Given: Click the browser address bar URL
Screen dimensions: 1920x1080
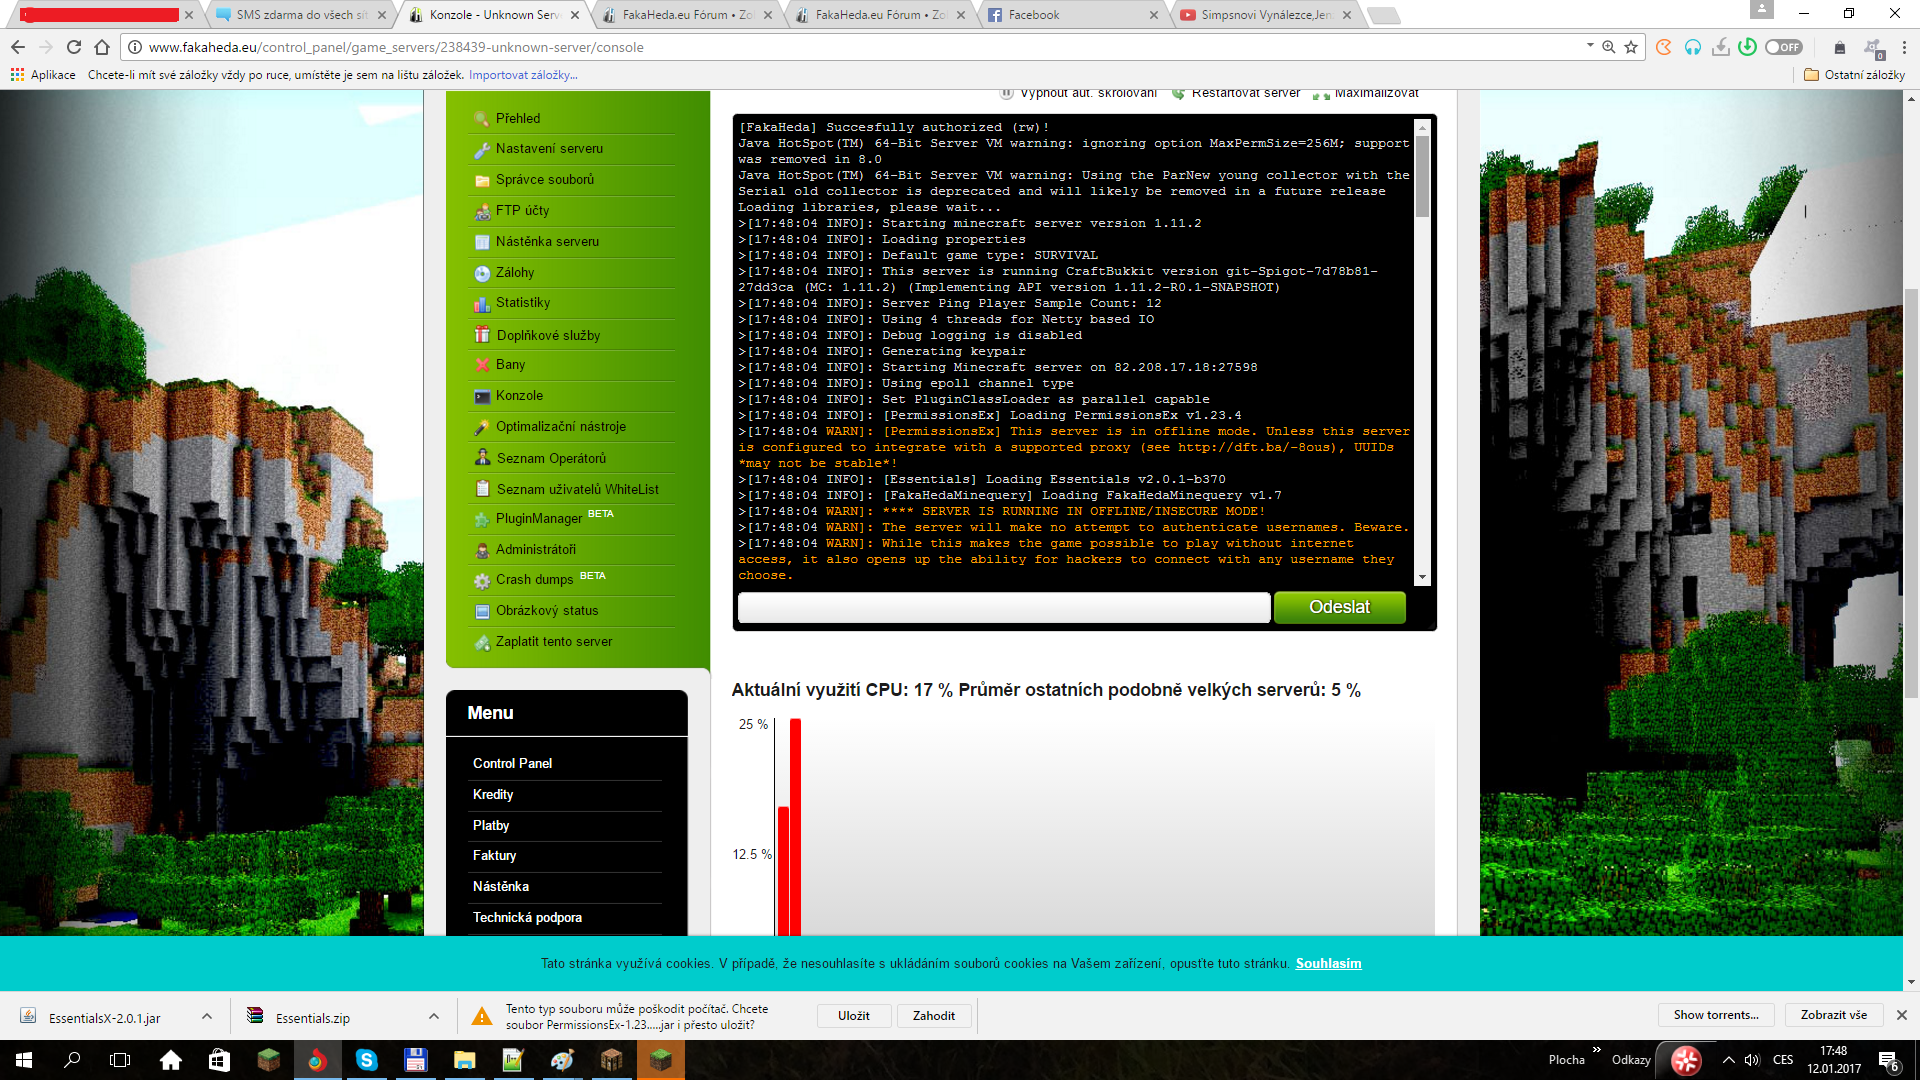Looking at the screenshot, I should [x=396, y=47].
